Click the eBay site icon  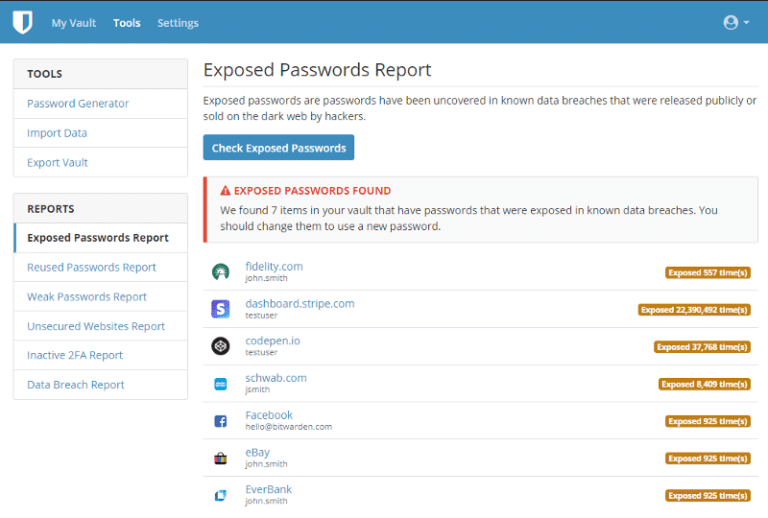click(x=221, y=458)
